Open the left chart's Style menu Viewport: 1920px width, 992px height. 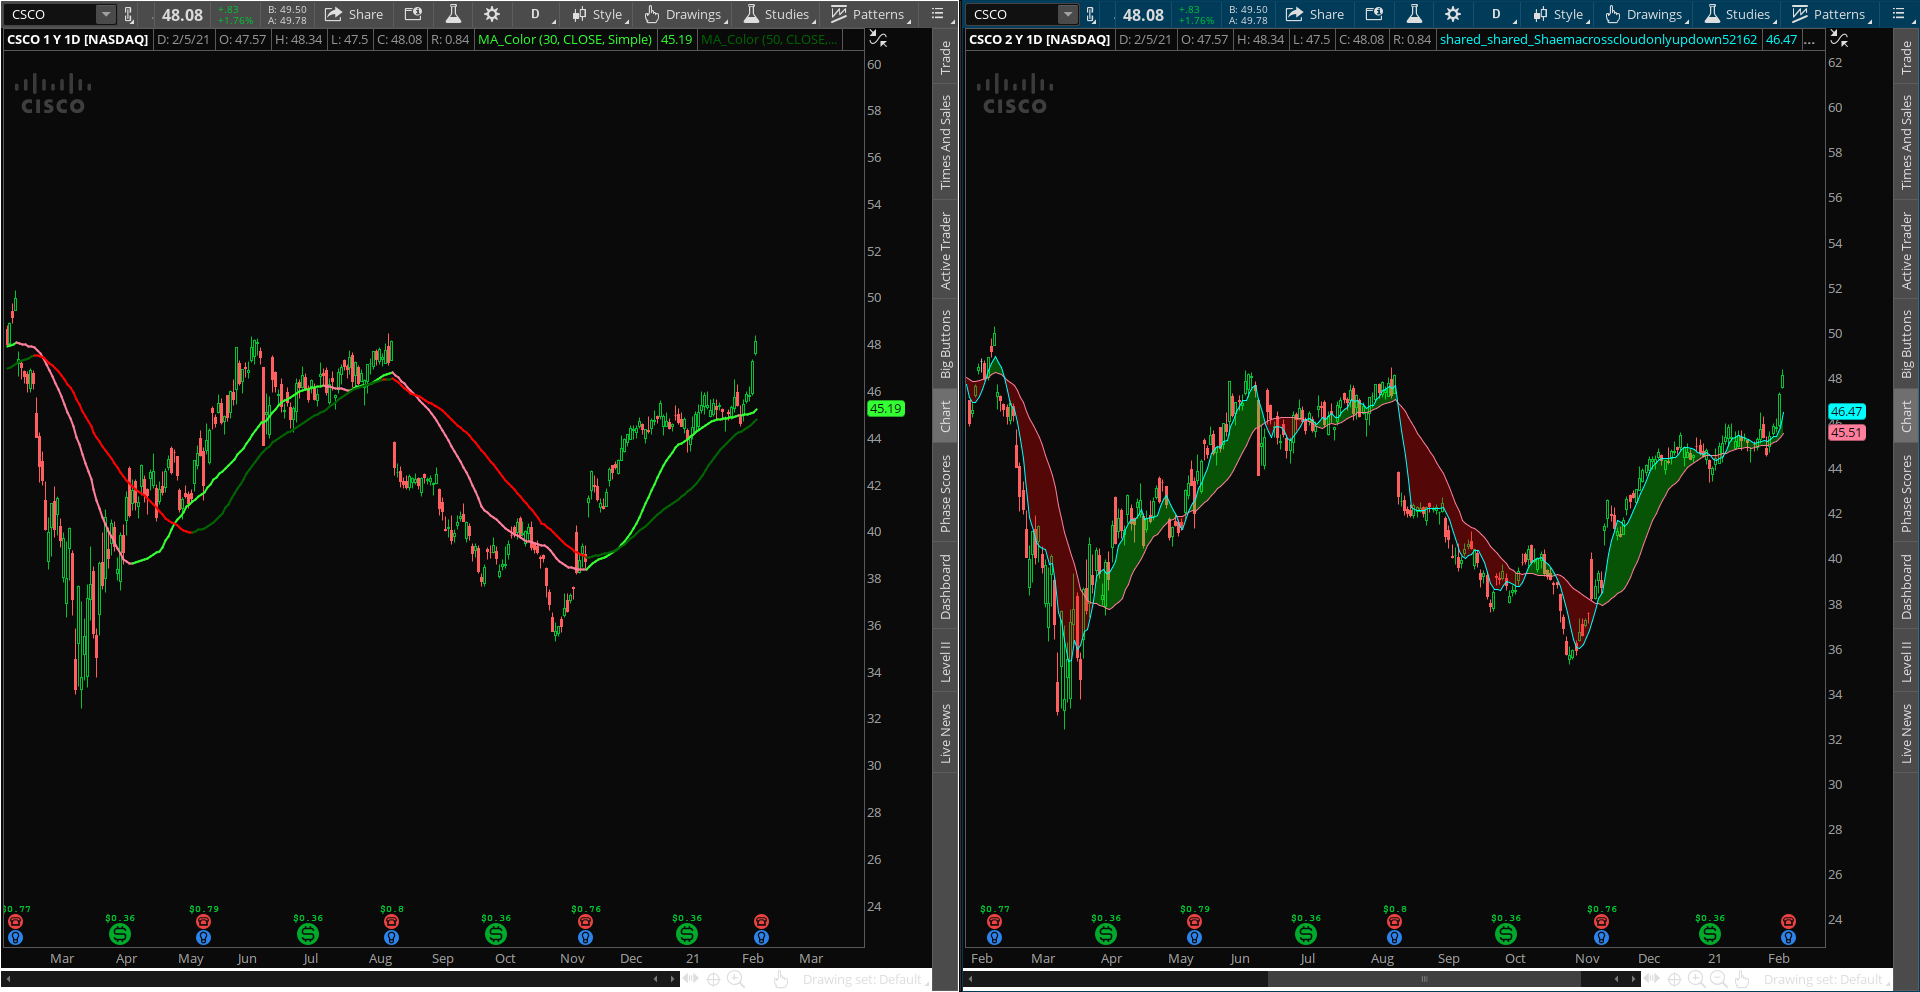click(x=599, y=14)
